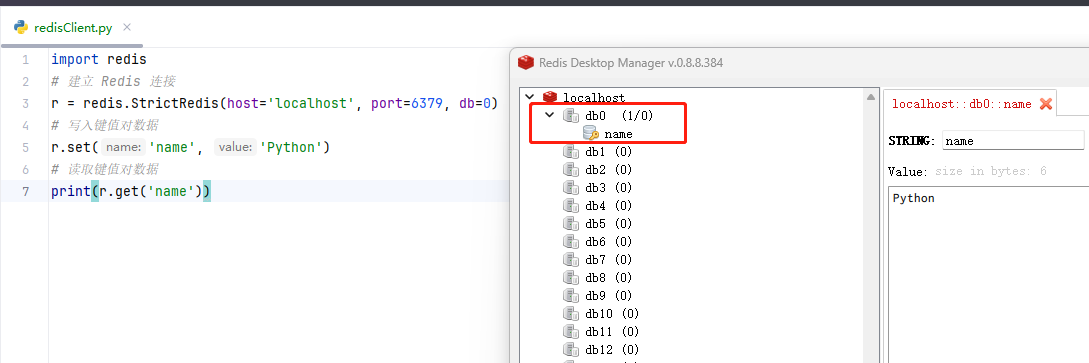Click the db7 database icon
Screen dimensions: 1089x363
tap(571, 260)
